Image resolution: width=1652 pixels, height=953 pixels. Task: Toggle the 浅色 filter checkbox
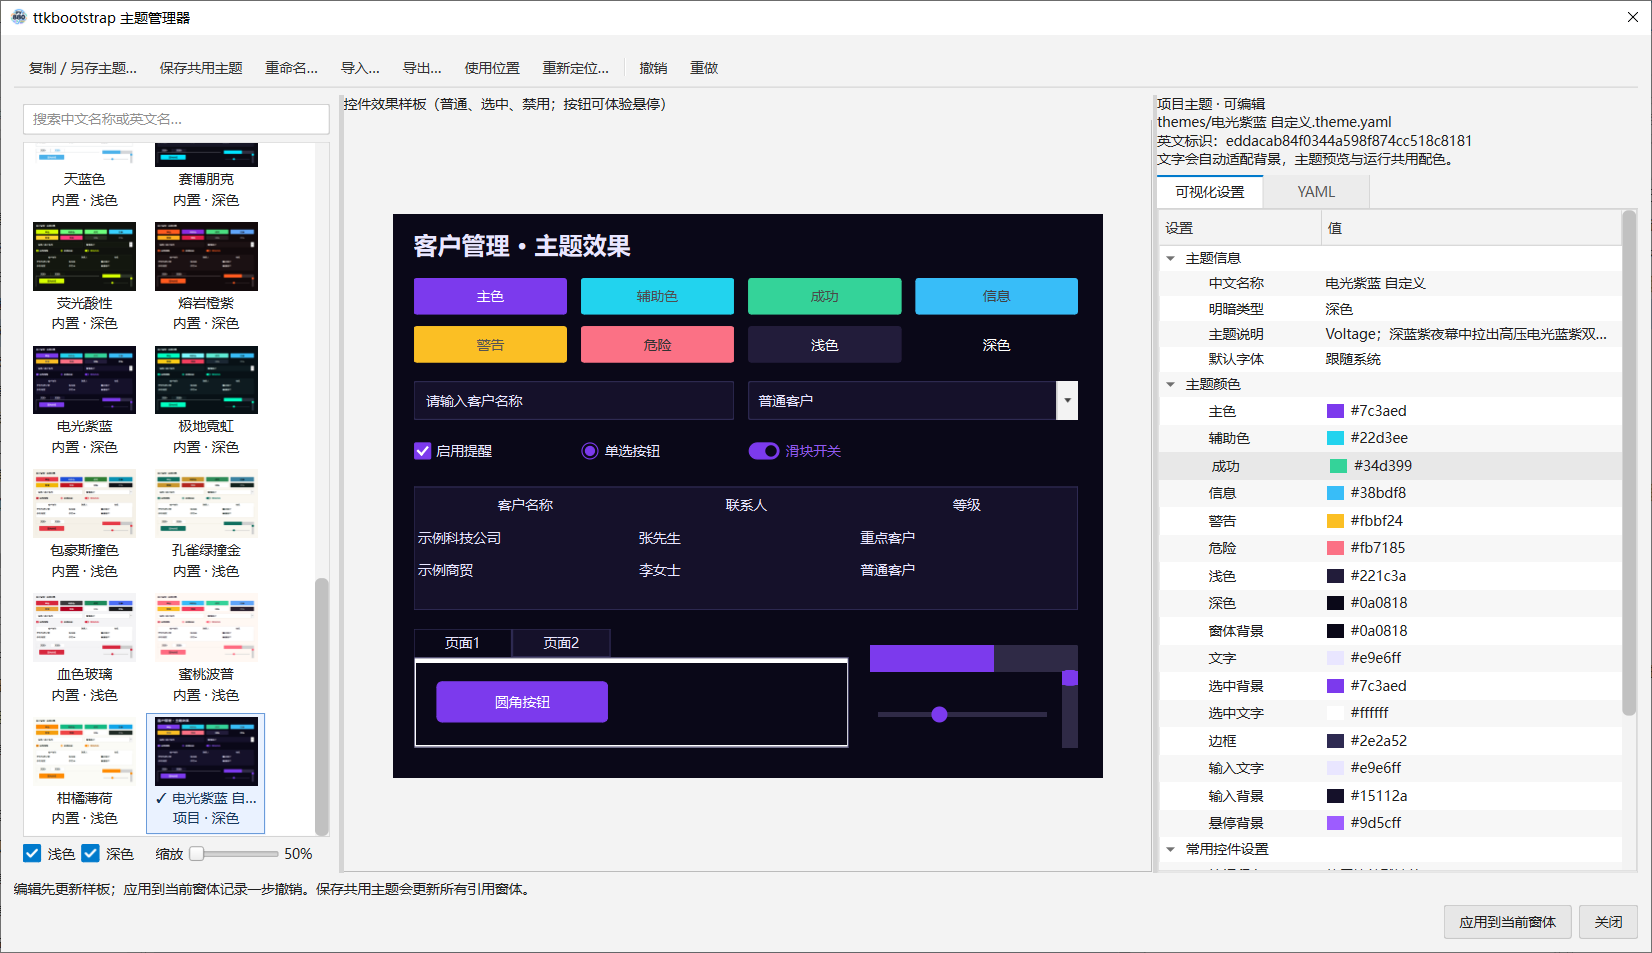tap(32, 853)
